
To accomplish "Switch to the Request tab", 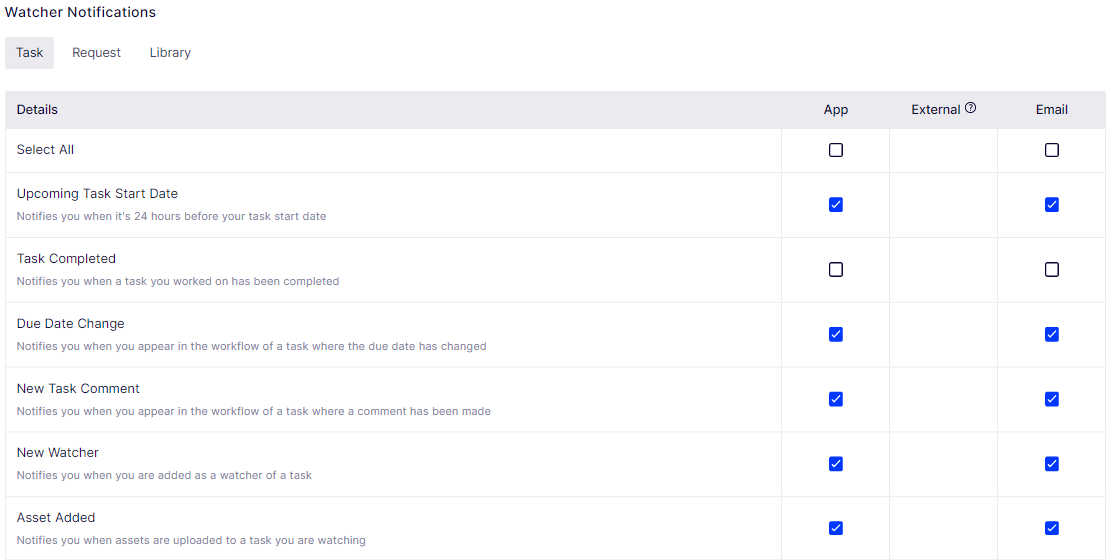I will 96,53.
